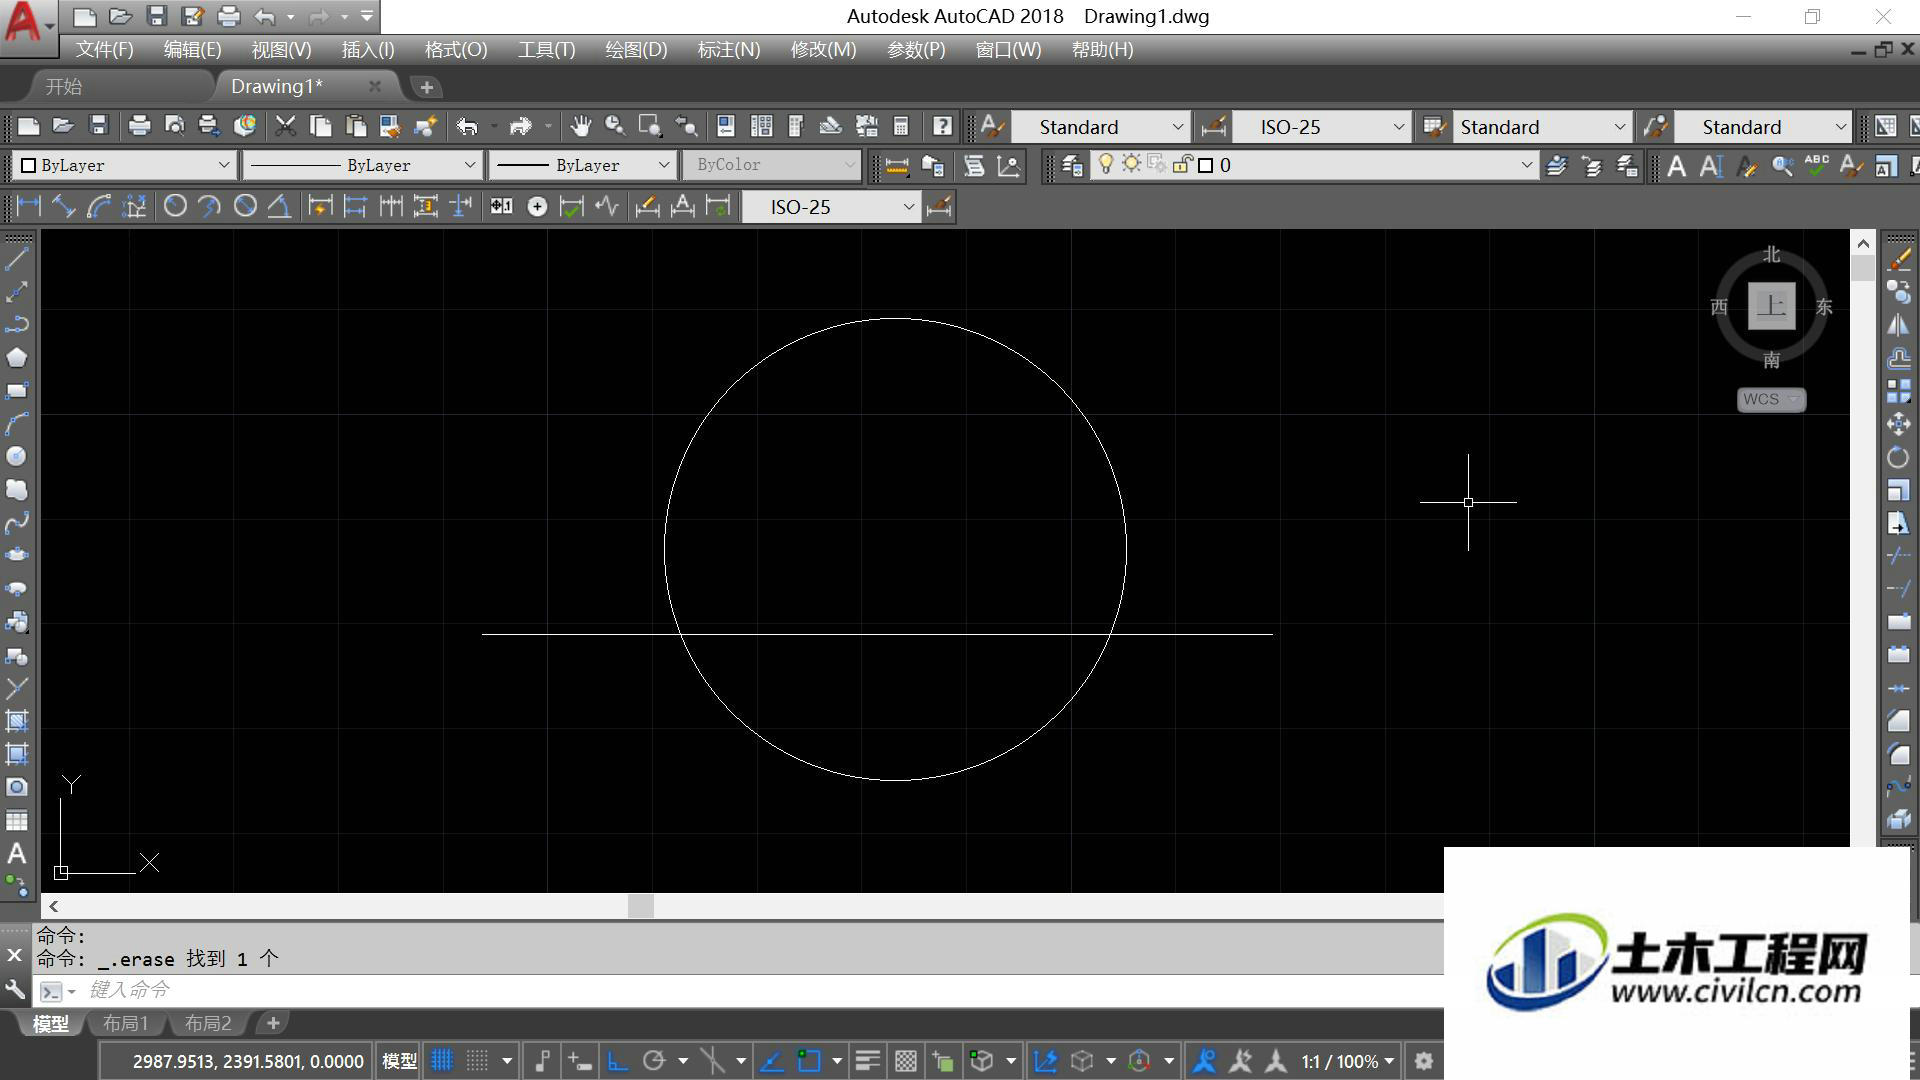The width and height of the screenshot is (1920, 1080).
Task: Select the Mirror tool
Action: click(x=1898, y=325)
